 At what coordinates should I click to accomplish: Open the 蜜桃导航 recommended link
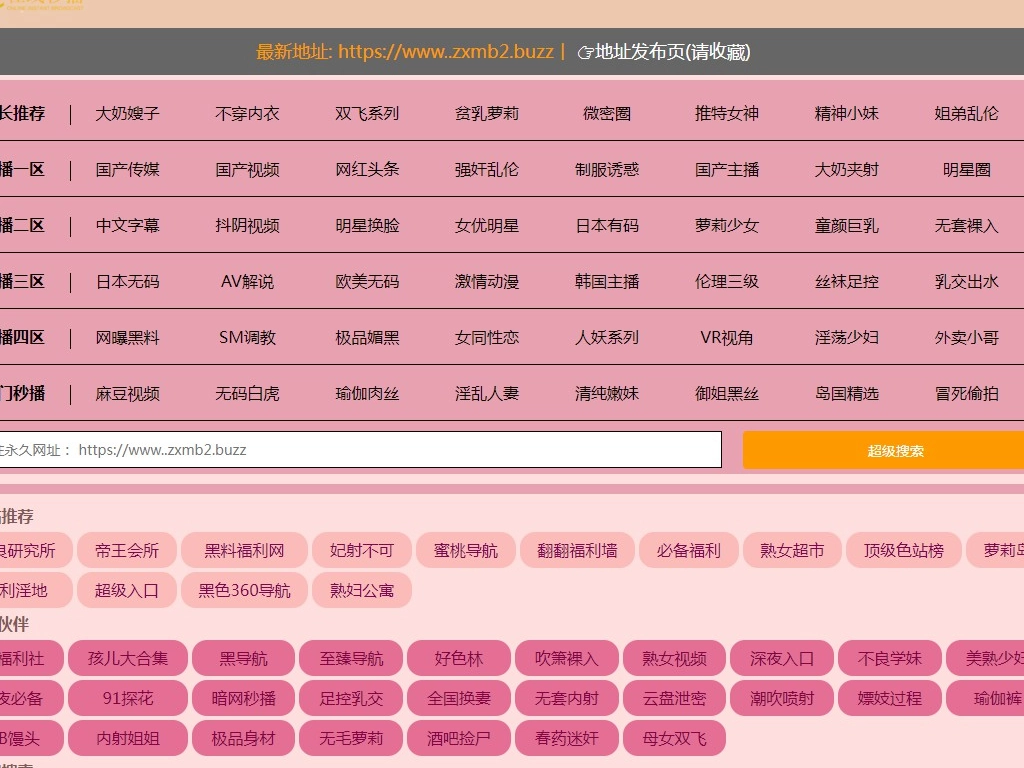click(x=465, y=550)
